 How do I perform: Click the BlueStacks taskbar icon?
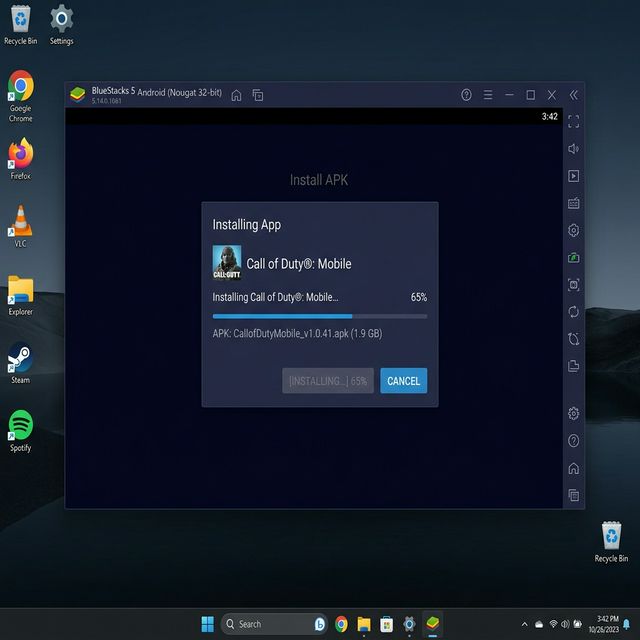pos(432,624)
